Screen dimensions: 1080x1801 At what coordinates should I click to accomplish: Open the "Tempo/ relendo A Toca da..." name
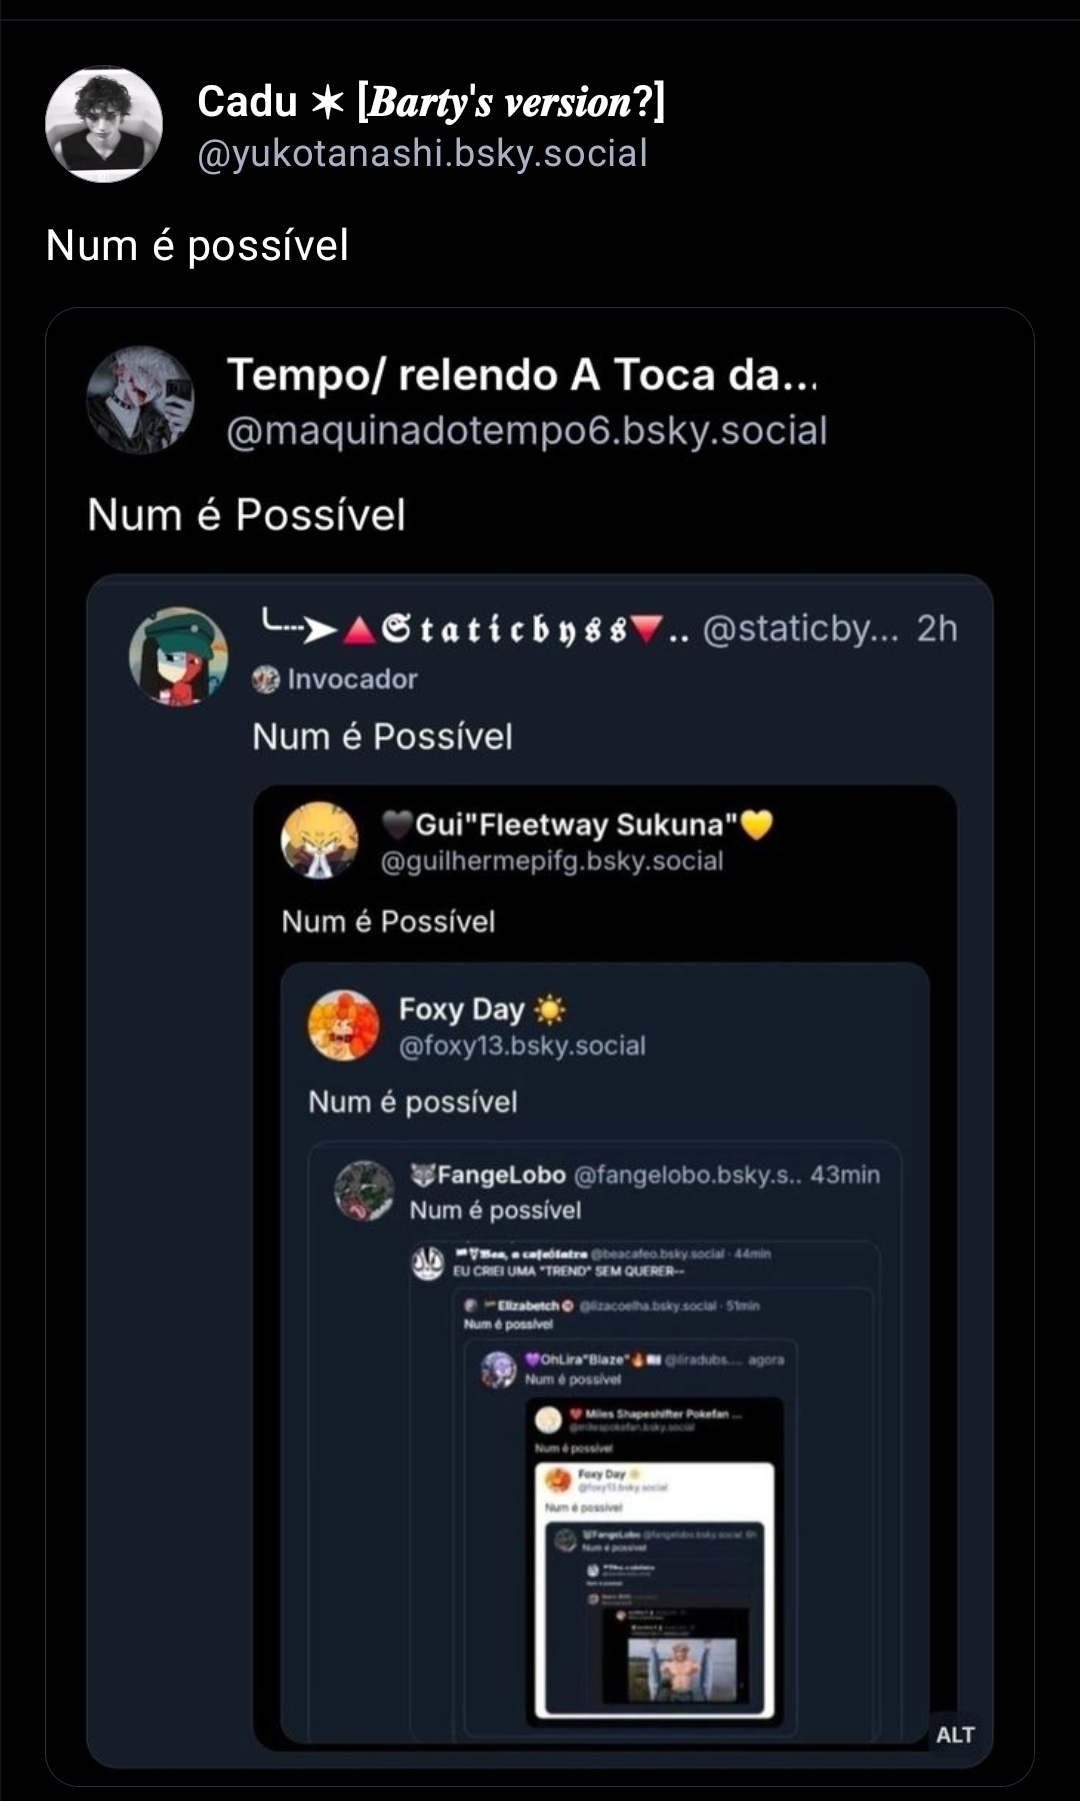(x=522, y=375)
